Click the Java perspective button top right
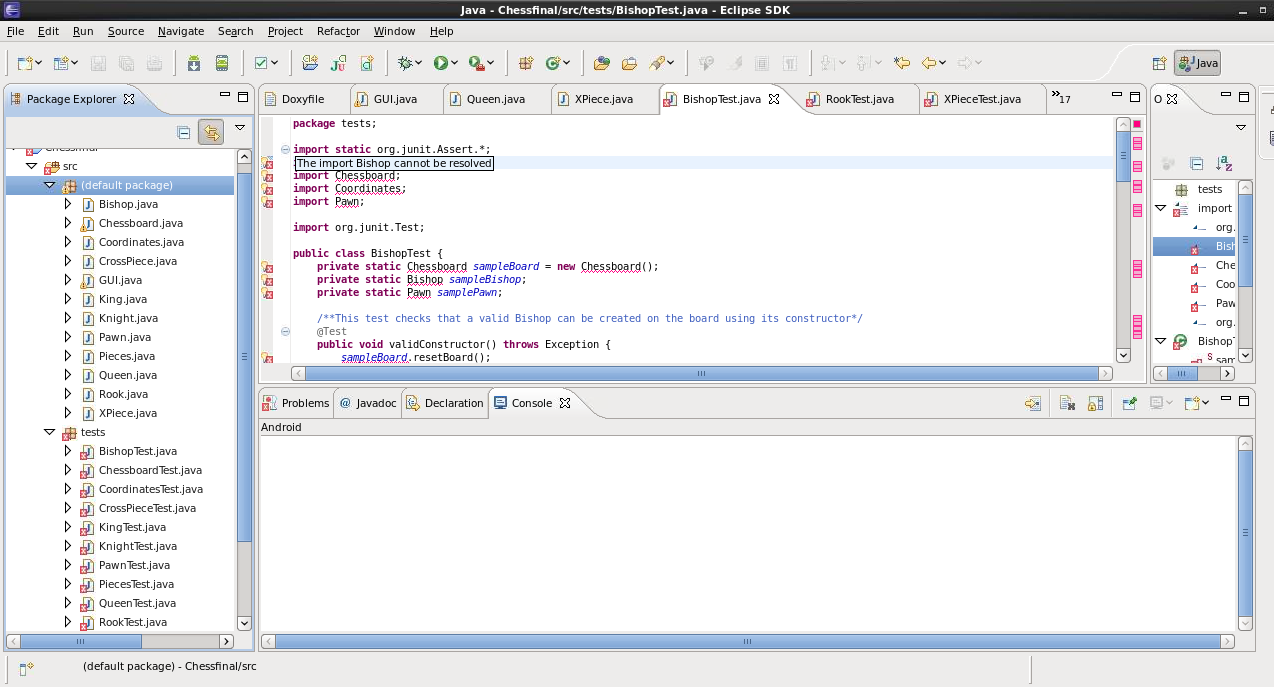This screenshot has width=1274, height=687. click(1196, 61)
